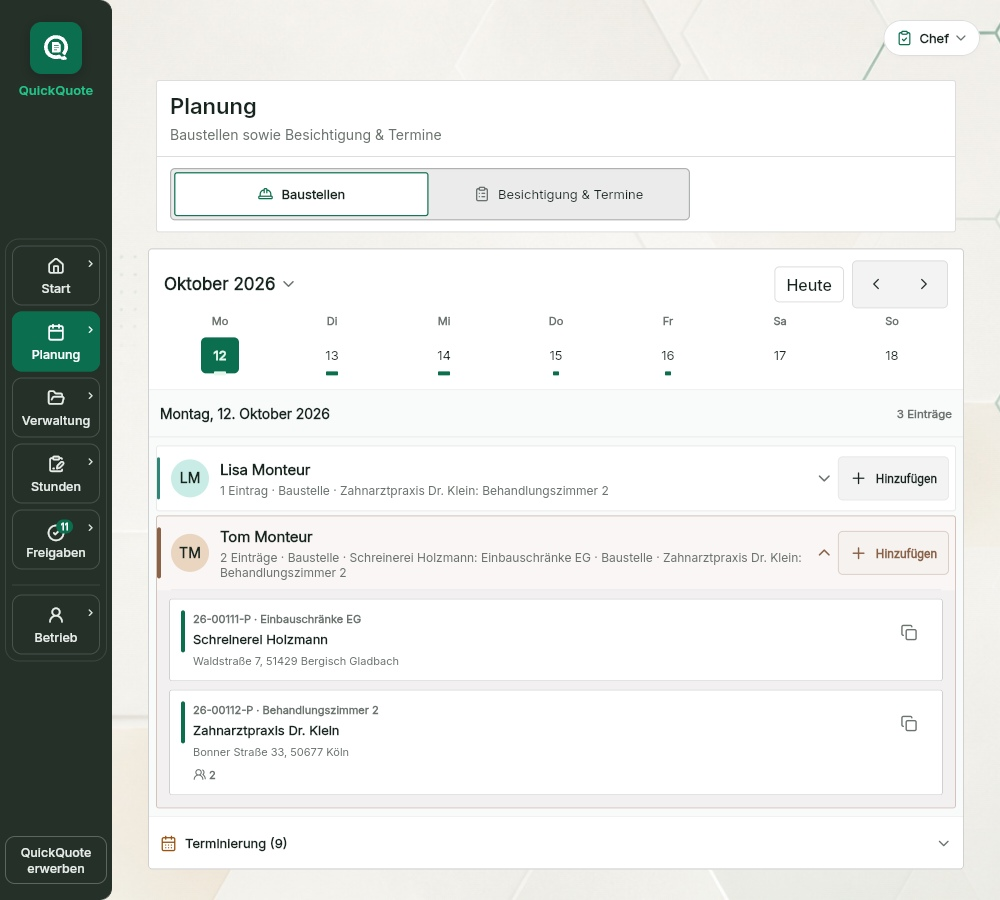1000x900 pixels.
Task: Open the Oktober 2026 month picker
Action: click(229, 284)
